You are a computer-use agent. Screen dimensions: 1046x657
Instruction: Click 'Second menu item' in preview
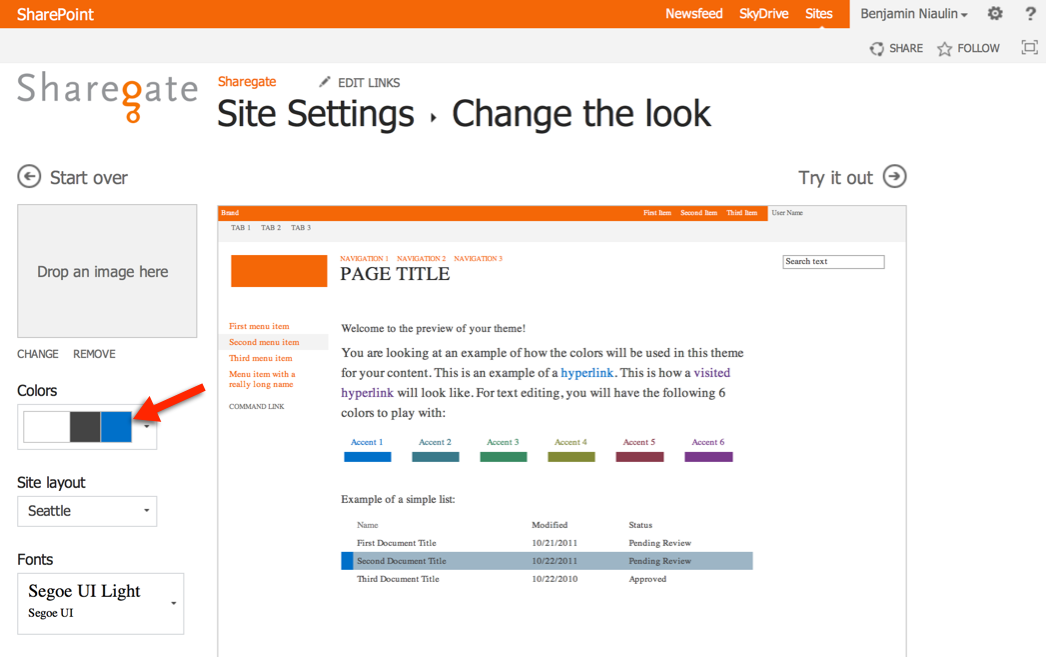264,342
